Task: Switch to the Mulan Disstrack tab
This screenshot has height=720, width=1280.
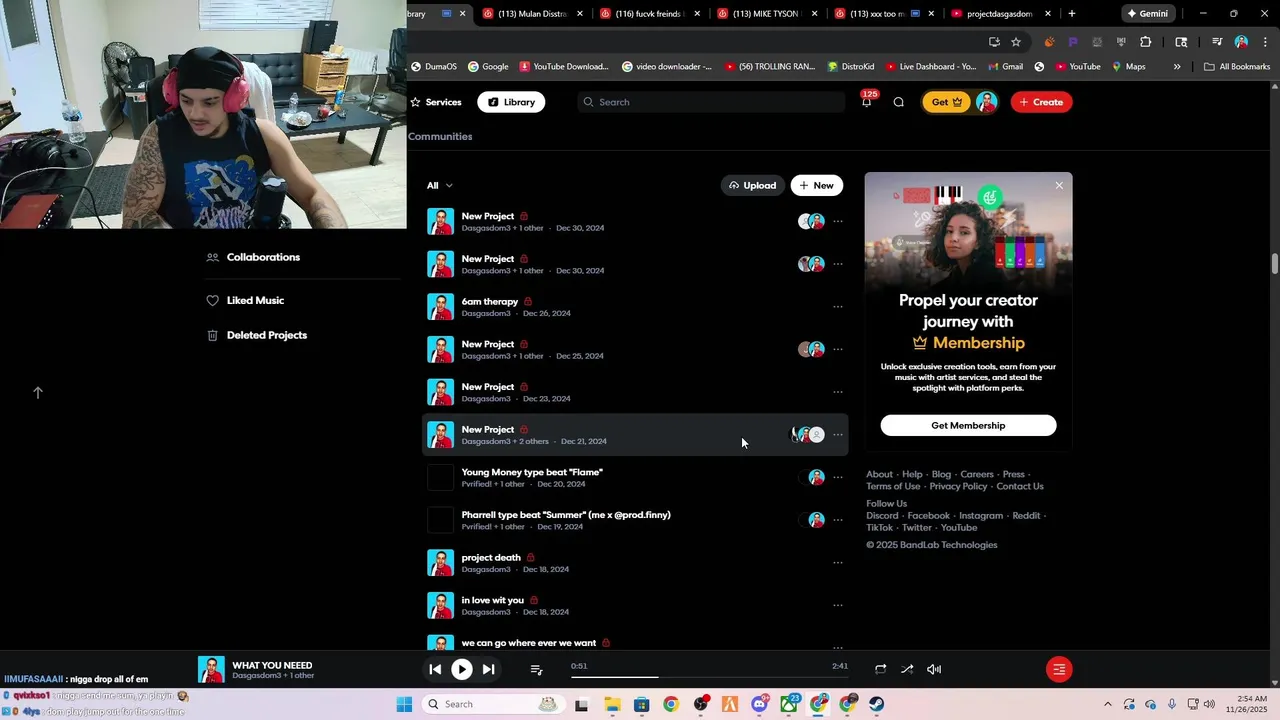Action: 533,14
